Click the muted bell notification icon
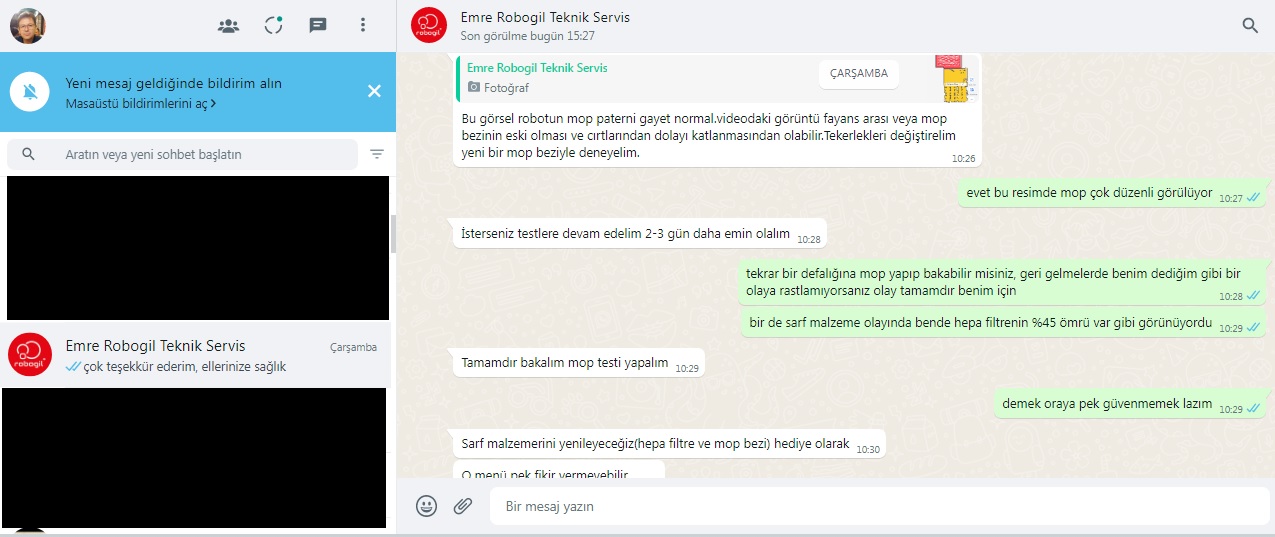The height and width of the screenshot is (537, 1275). click(x=30, y=92)
